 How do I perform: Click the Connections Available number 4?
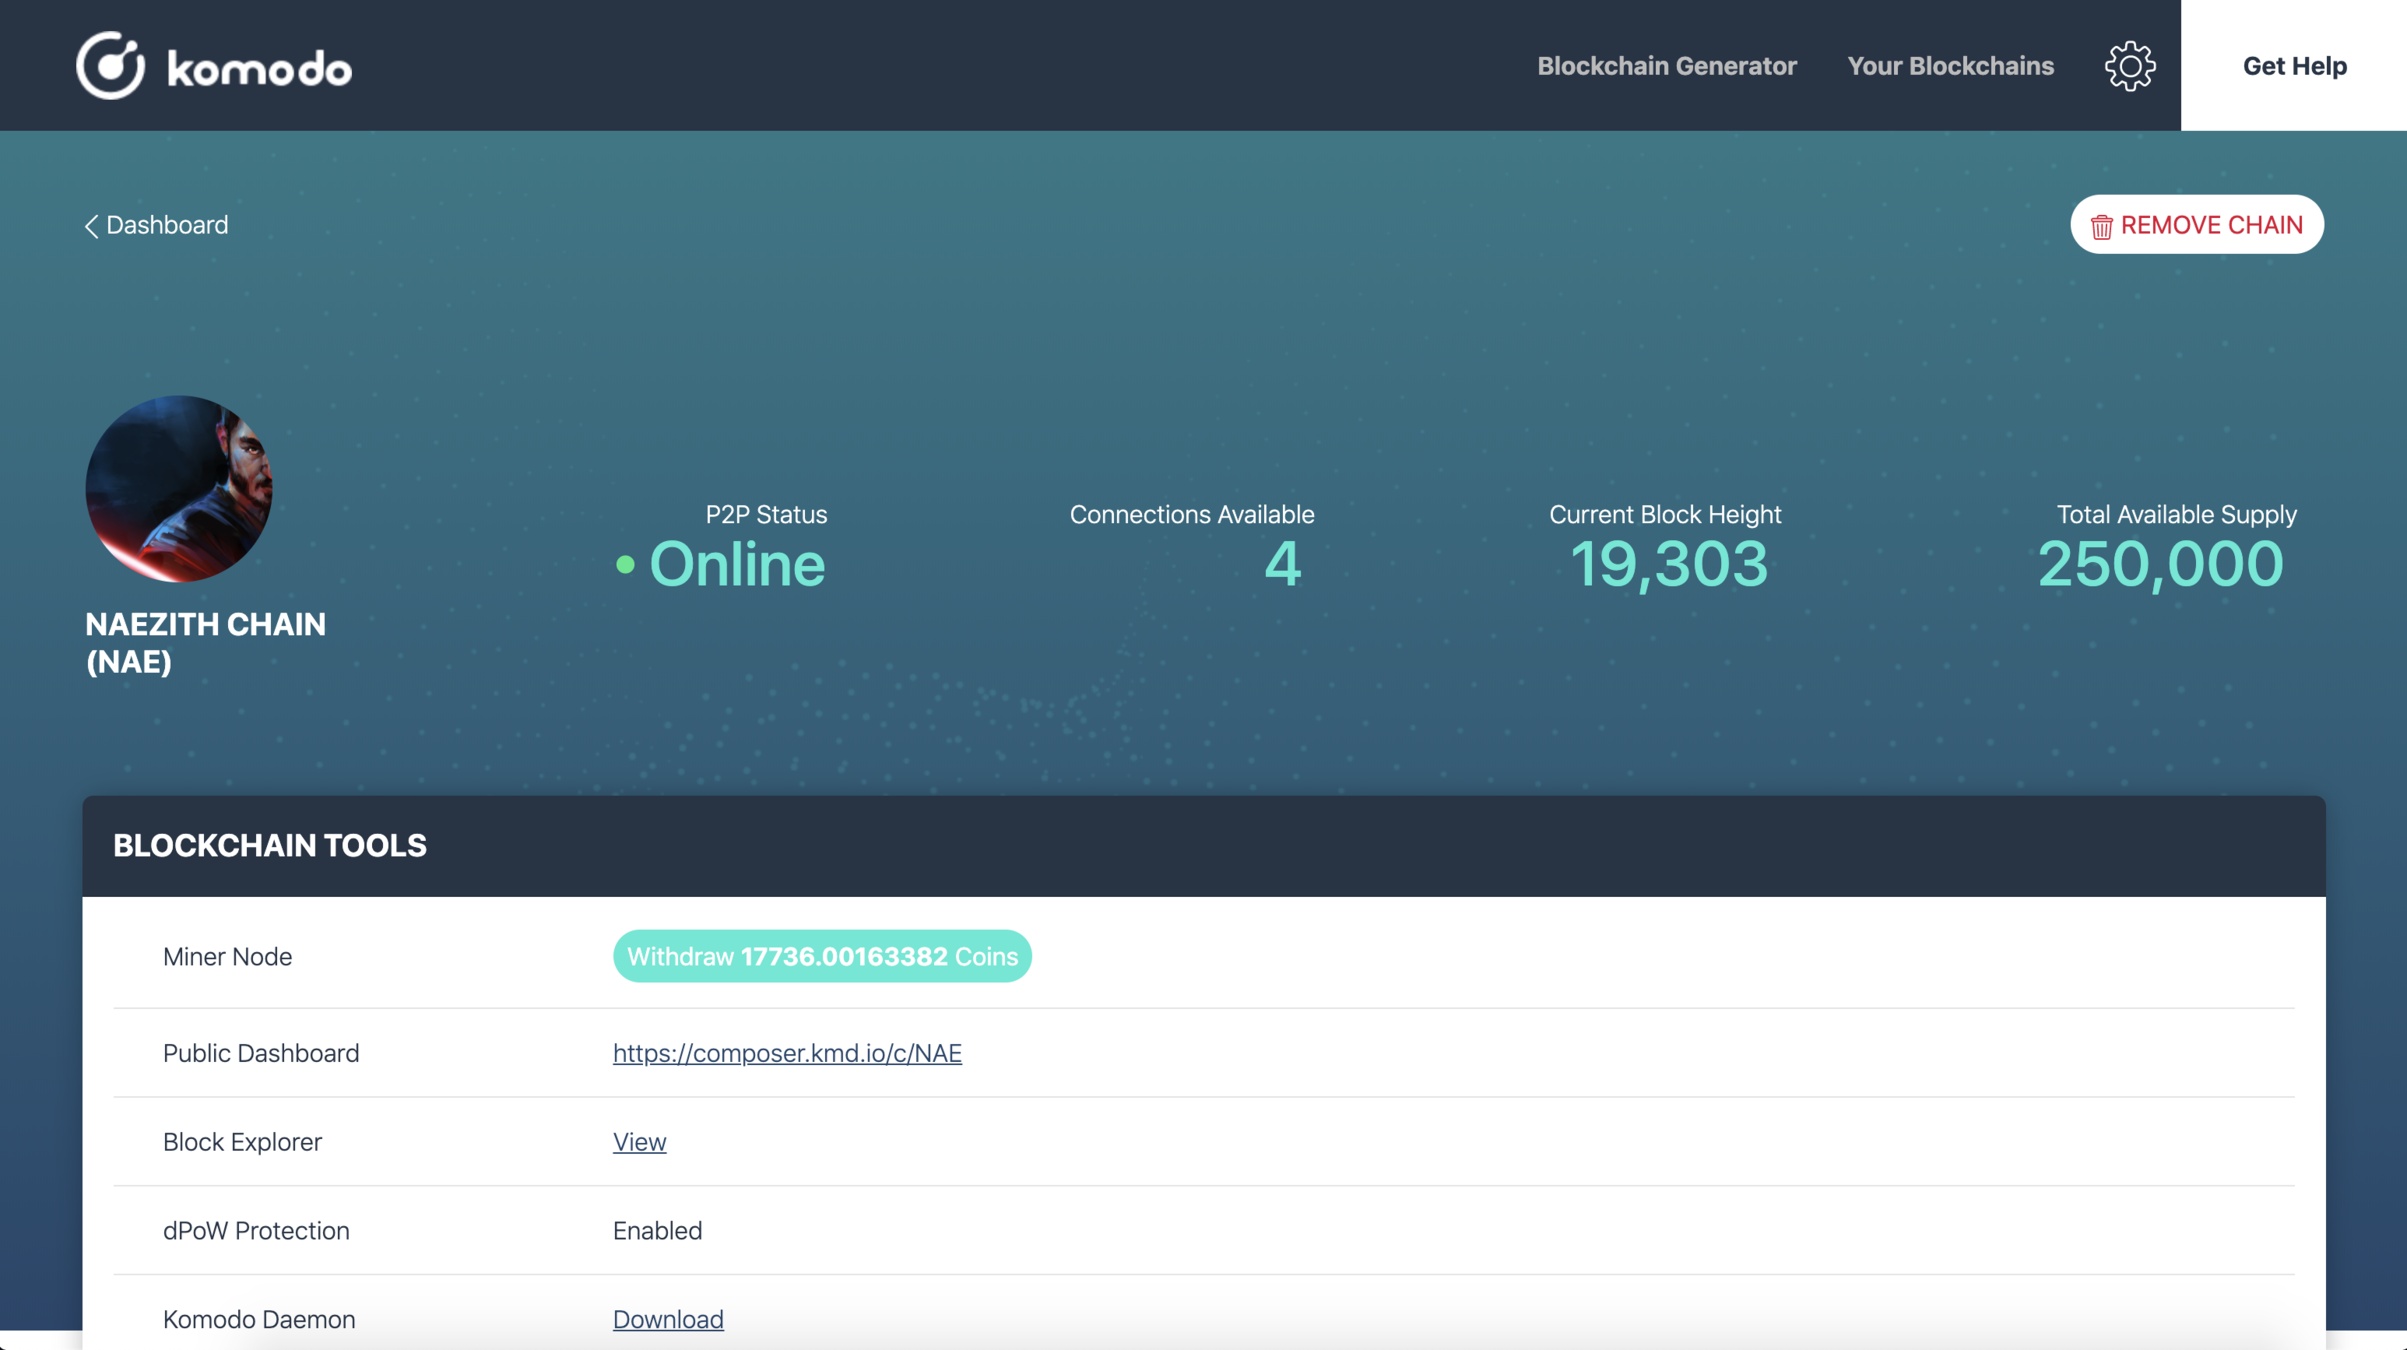click(1282, 565)
